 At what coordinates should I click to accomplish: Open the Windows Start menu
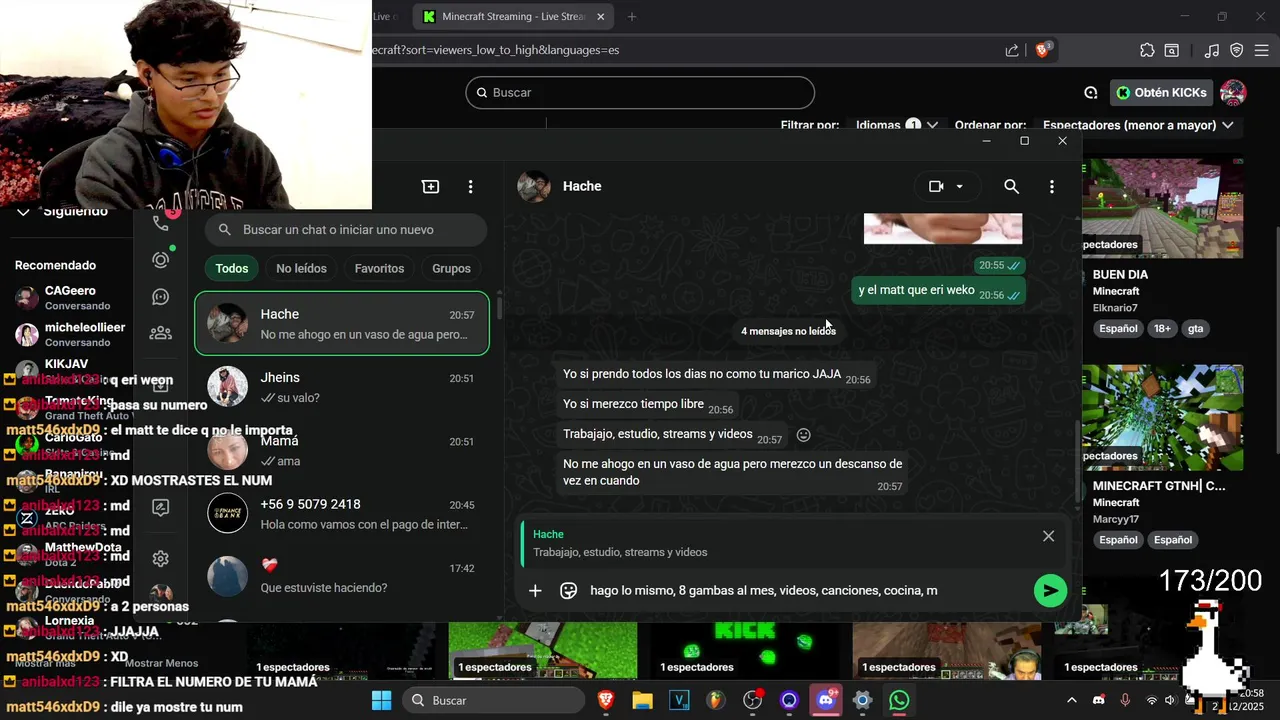pyautogui.click(x=381, y=700)
